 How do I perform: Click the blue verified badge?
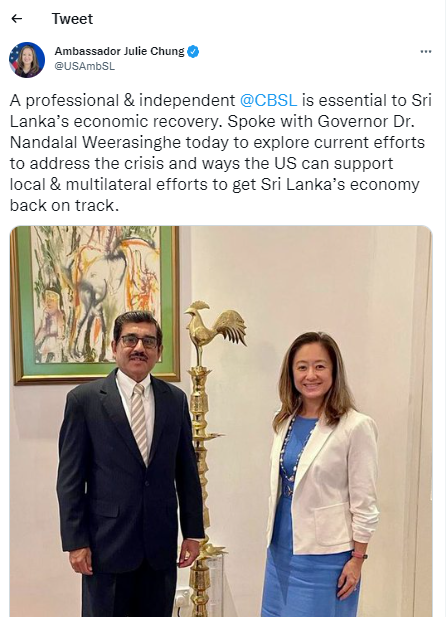pyautogui.click(x=193, y=52)
